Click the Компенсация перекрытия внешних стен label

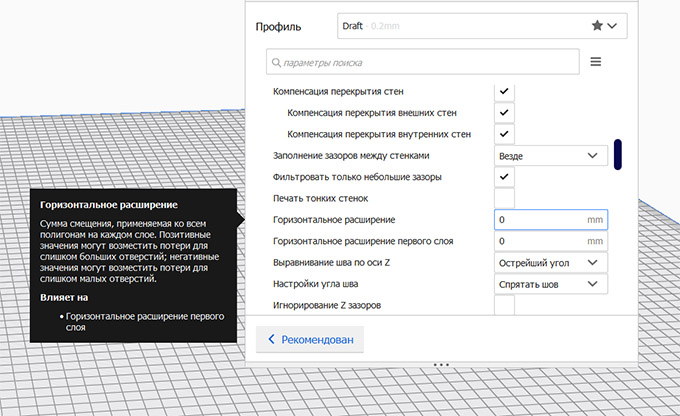[372, 113]
